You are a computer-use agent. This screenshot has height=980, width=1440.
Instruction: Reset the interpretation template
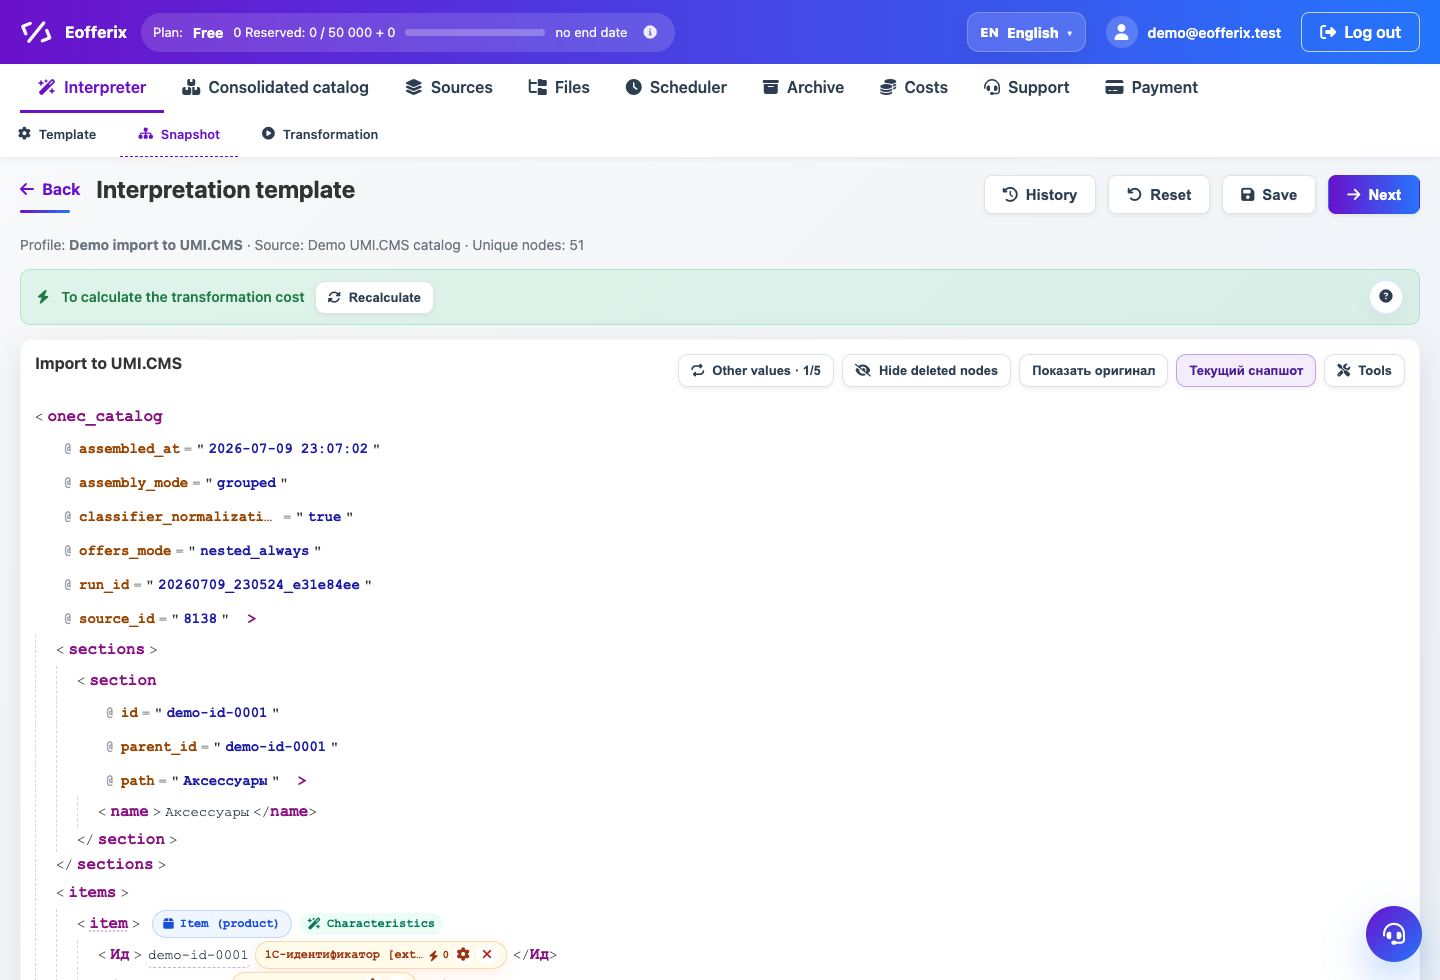[x=1159, y=195]
